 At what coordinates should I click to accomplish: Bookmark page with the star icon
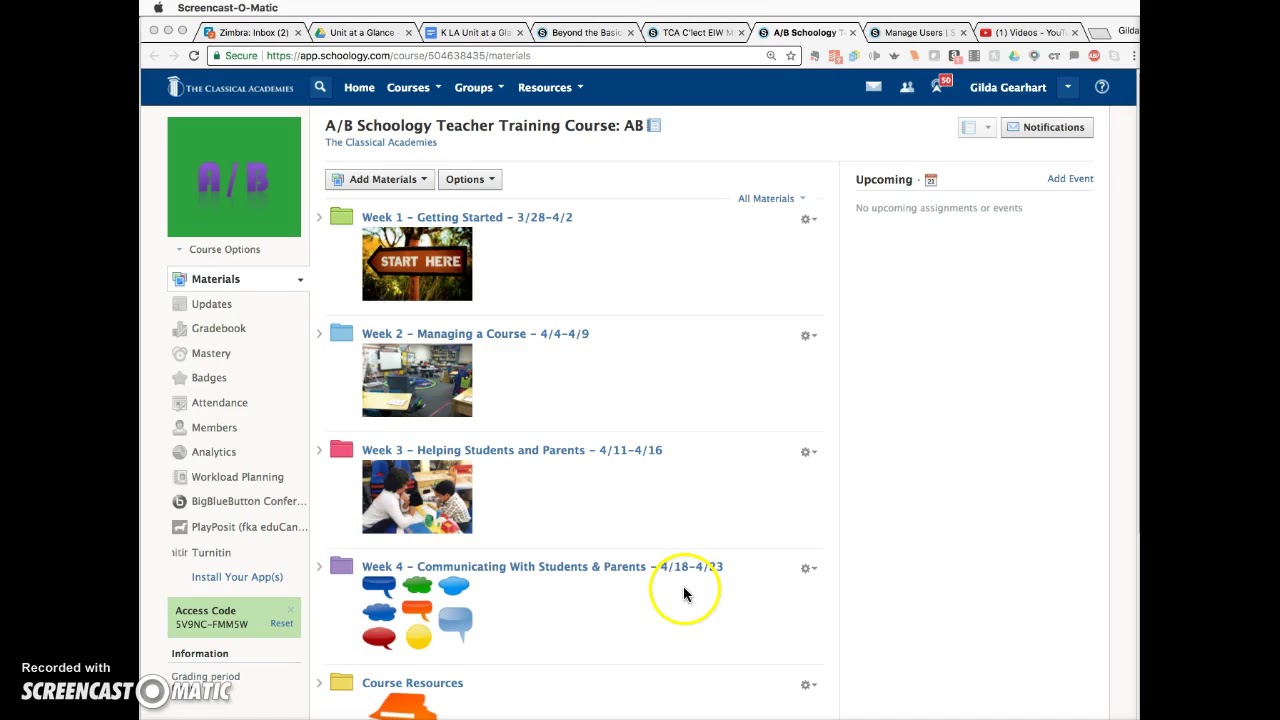[x=790, y=56]
